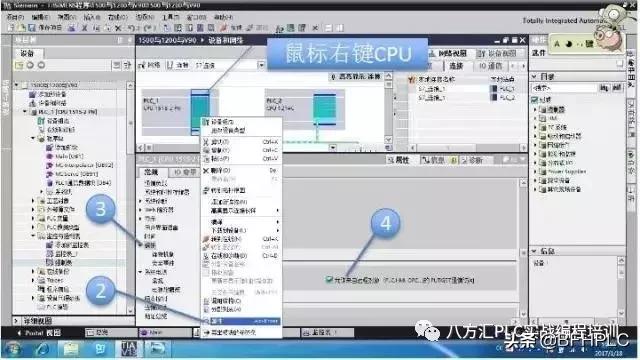Switch to Portal view
This screenshot has height=360, width=640.
(x=39, y=333)
